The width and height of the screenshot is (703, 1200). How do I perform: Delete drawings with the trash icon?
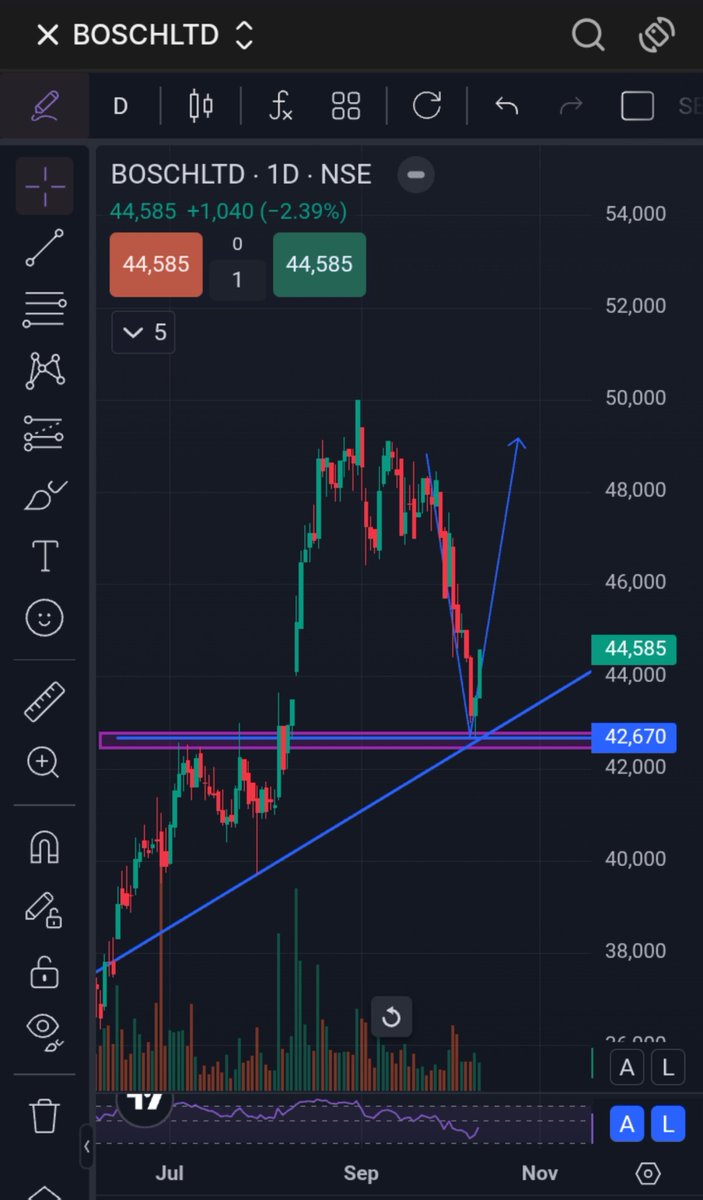click(x=44, y=1114)
